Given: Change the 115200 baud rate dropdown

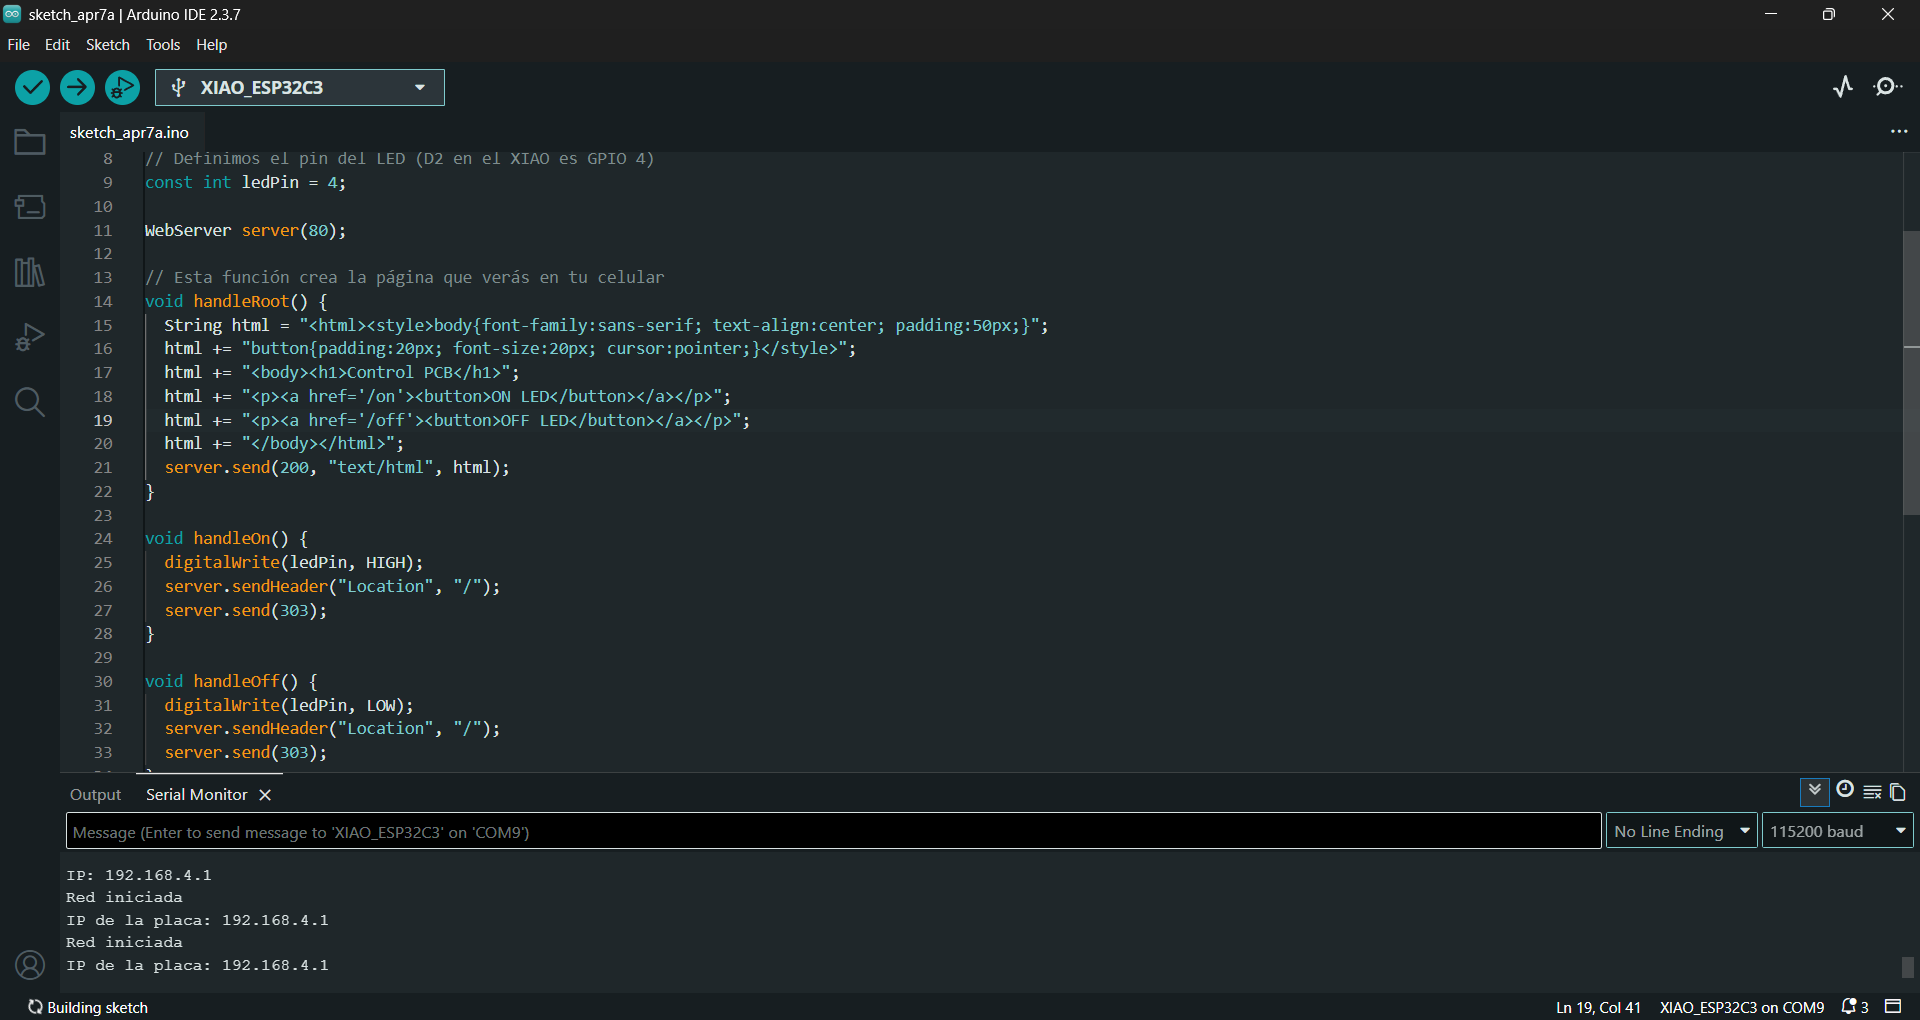Looking at the screenshot, I should click(1837, 831).
